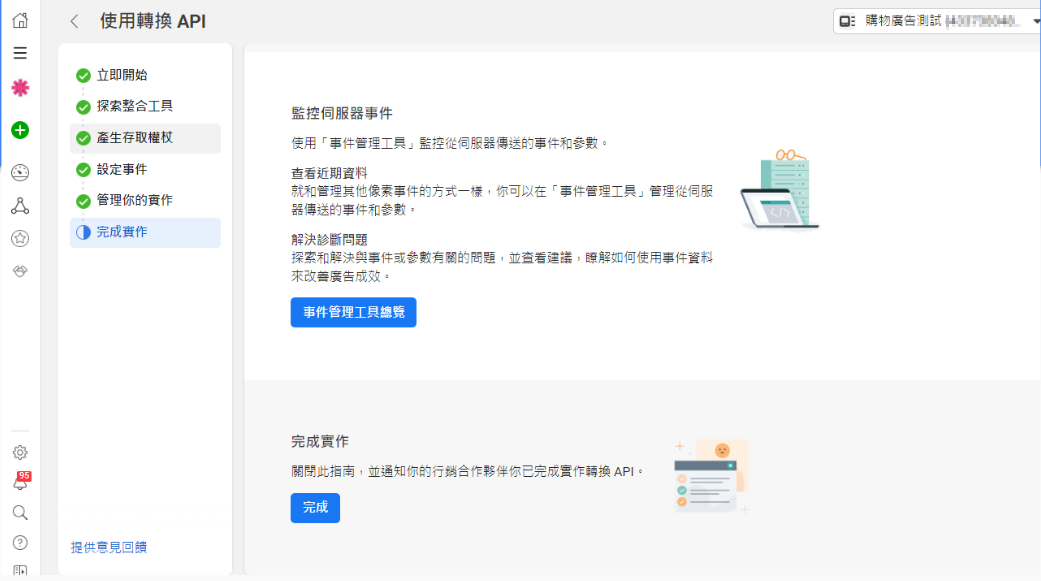
Task: Click the 事件管理工具總覽 button
Action: click(353, 312)
